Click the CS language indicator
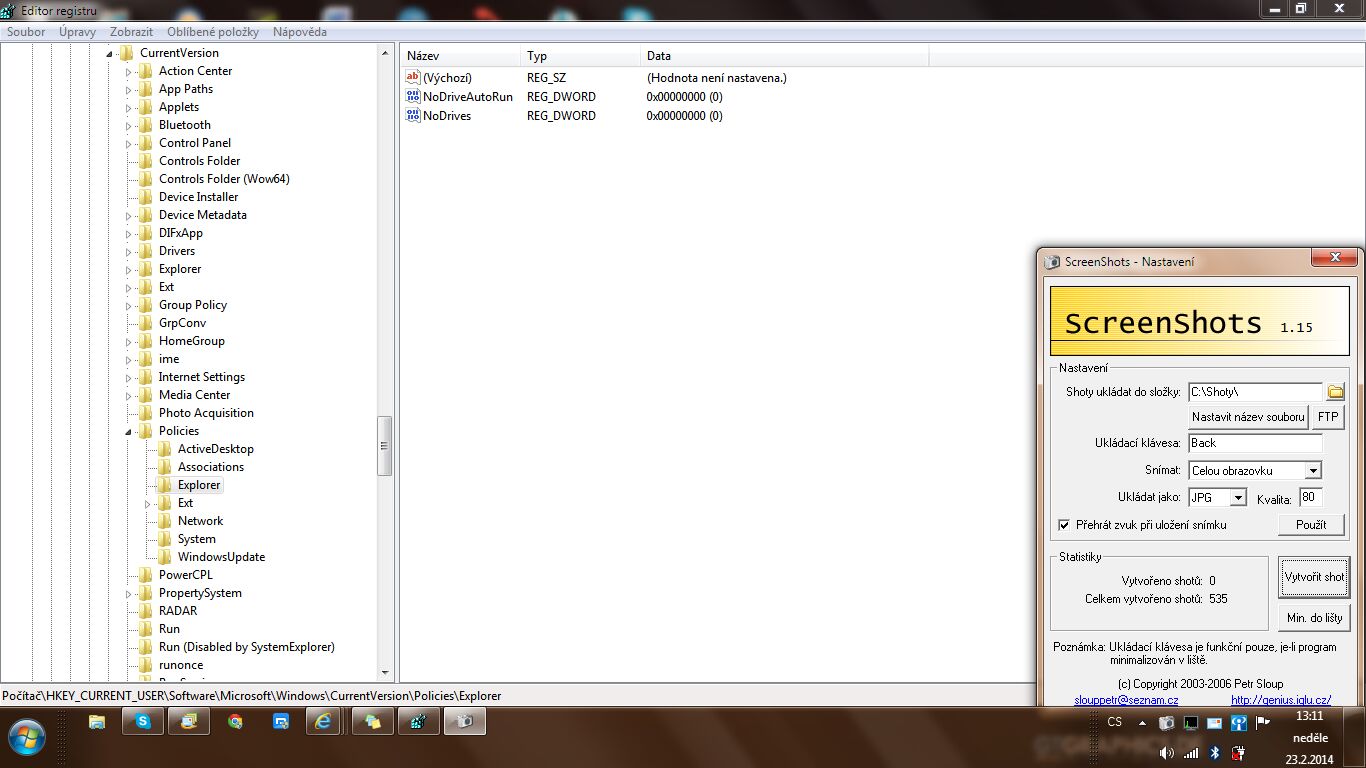1366x768 pixels. pos(1115,722)
